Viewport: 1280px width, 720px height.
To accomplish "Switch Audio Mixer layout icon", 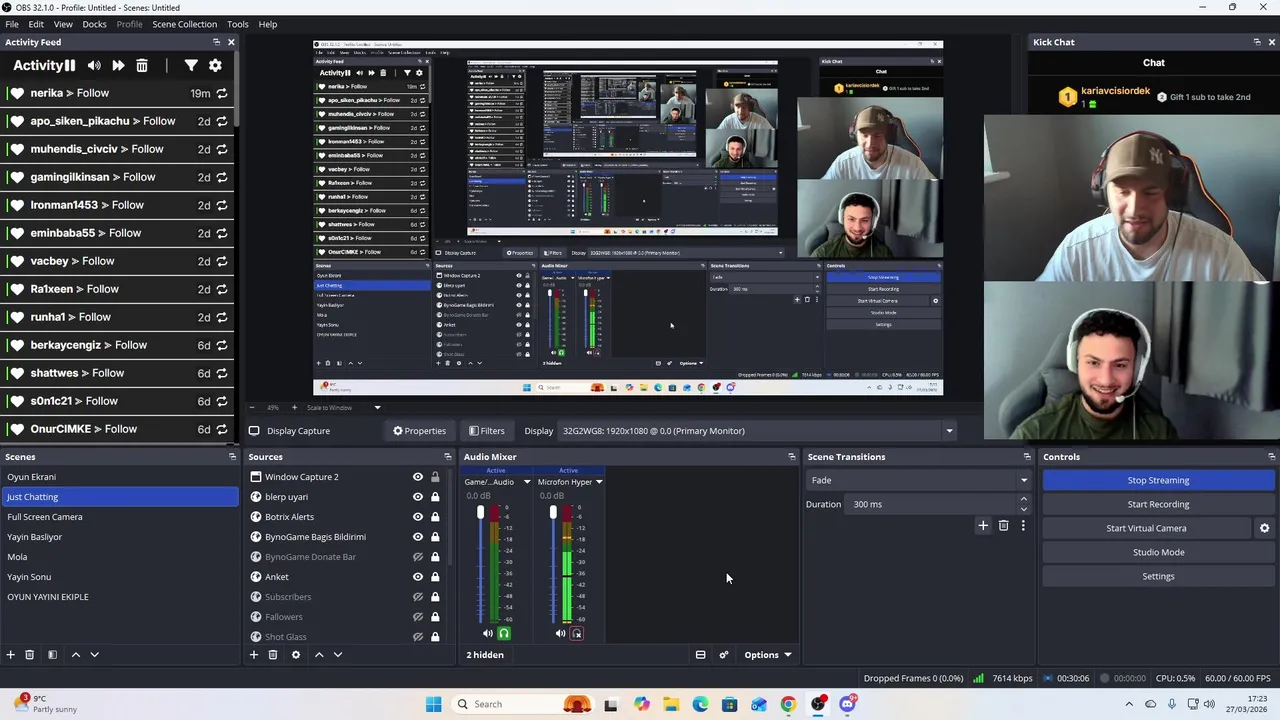I will (x=701, y=655).
